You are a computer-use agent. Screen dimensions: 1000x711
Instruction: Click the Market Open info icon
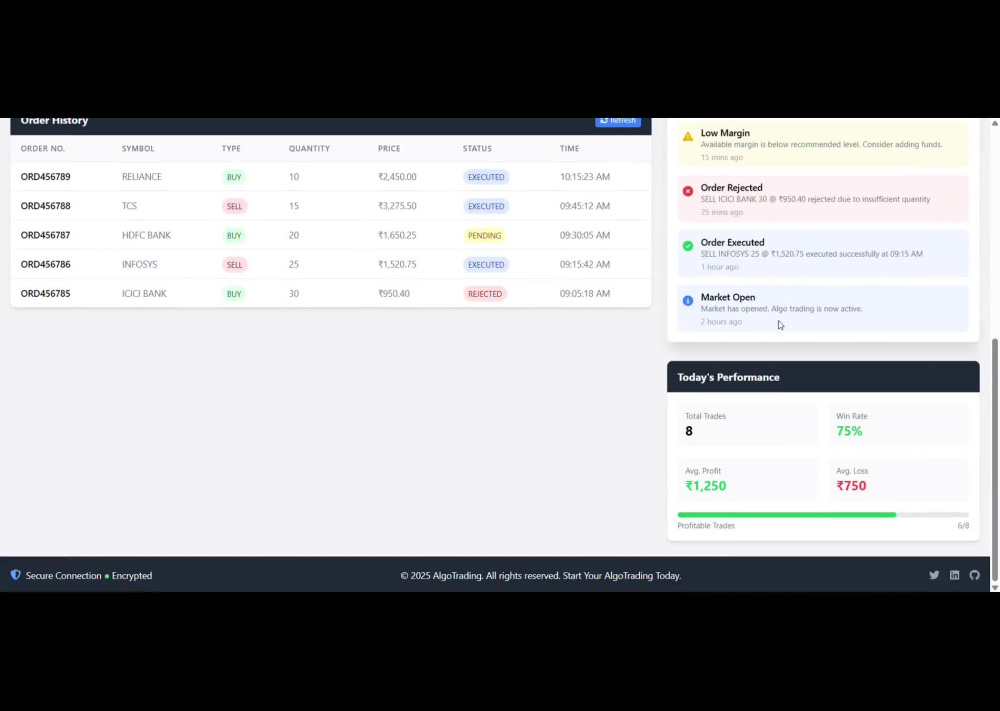coord(688,301)
